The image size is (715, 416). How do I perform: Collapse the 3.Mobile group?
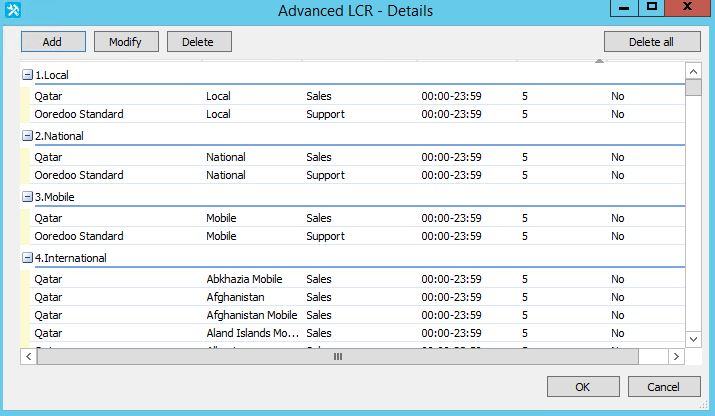pyautogui.click(x=27, y=197)
